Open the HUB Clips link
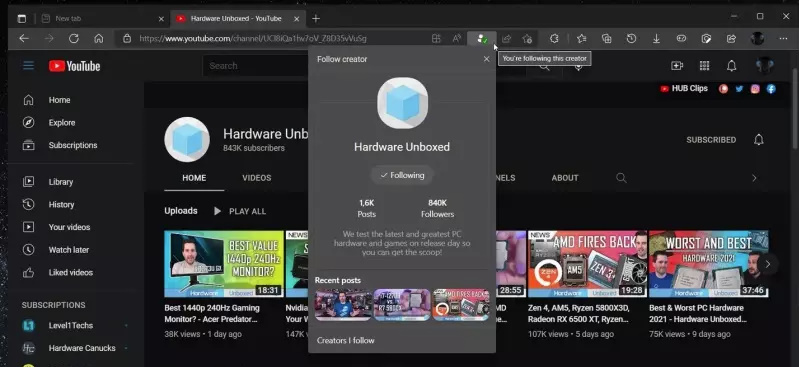 coord(684,89)
